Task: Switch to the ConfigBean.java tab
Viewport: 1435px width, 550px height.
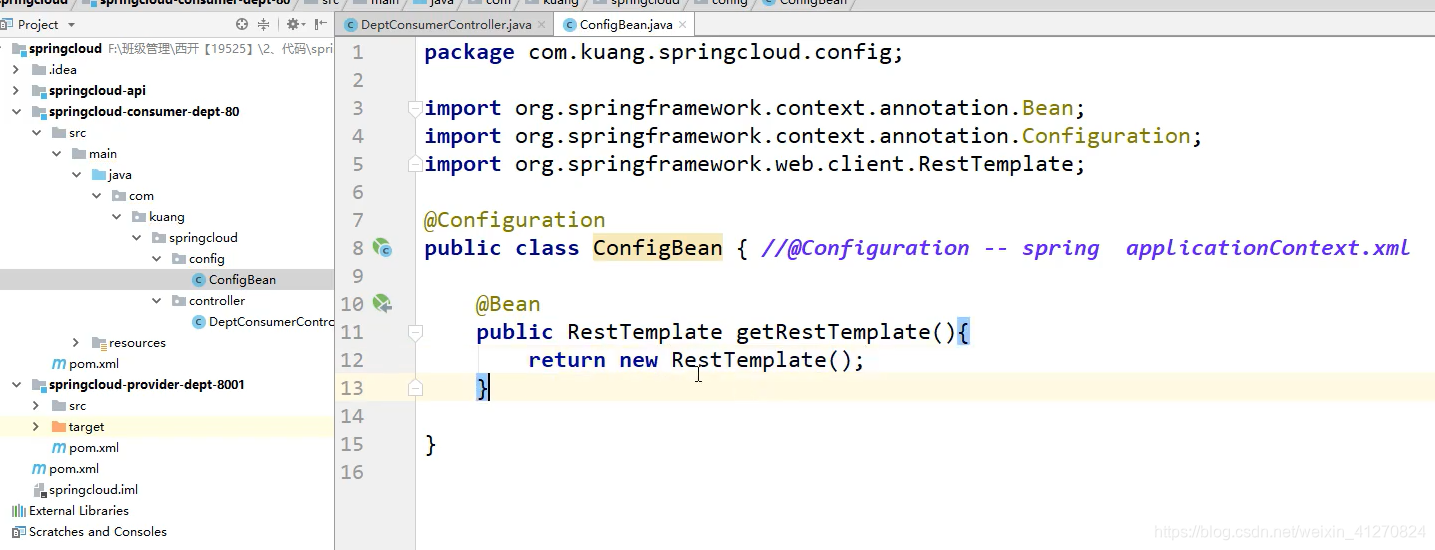Action: (x=626, y=24)
